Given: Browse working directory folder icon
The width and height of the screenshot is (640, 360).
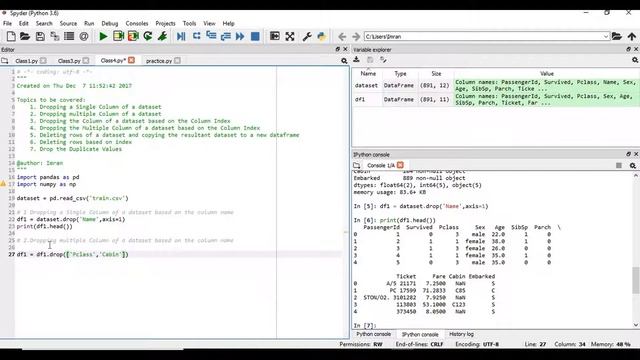Looking at the screenshot, I should pos(617,36).
